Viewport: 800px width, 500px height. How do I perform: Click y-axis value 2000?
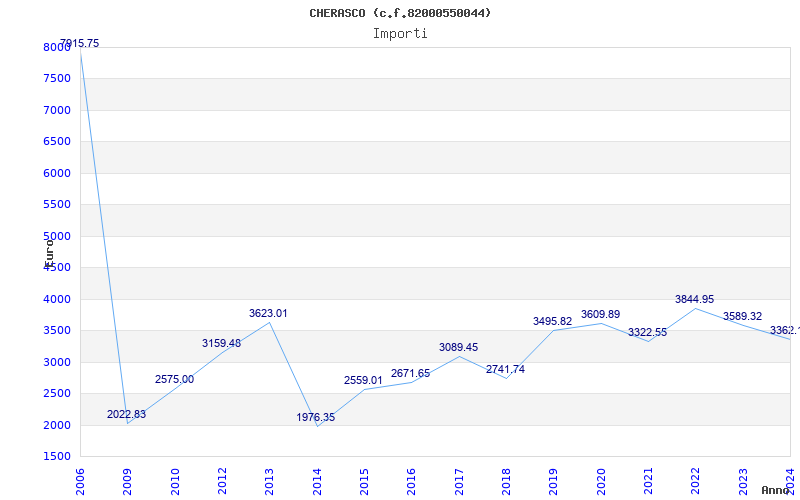click(x=57, y=425)
